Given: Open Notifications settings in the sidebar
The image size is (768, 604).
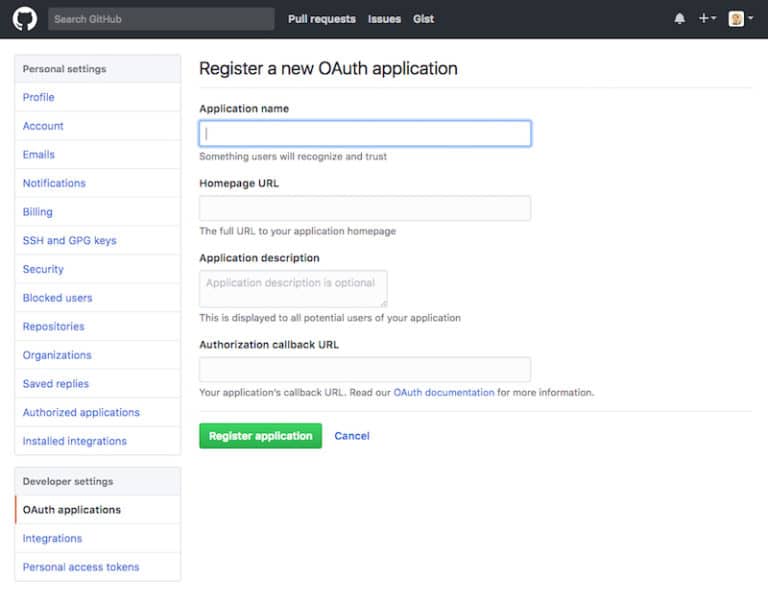Looking at the screenshot, I should [98, 183].
